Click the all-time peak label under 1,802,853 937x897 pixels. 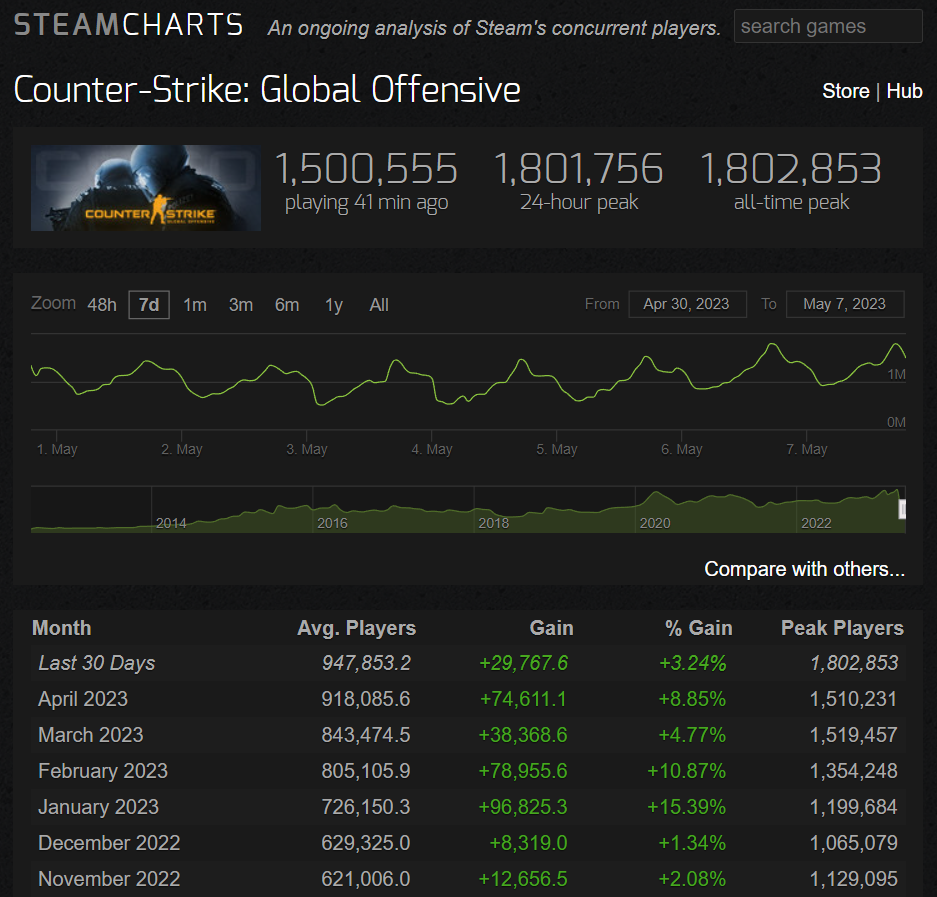791,202
